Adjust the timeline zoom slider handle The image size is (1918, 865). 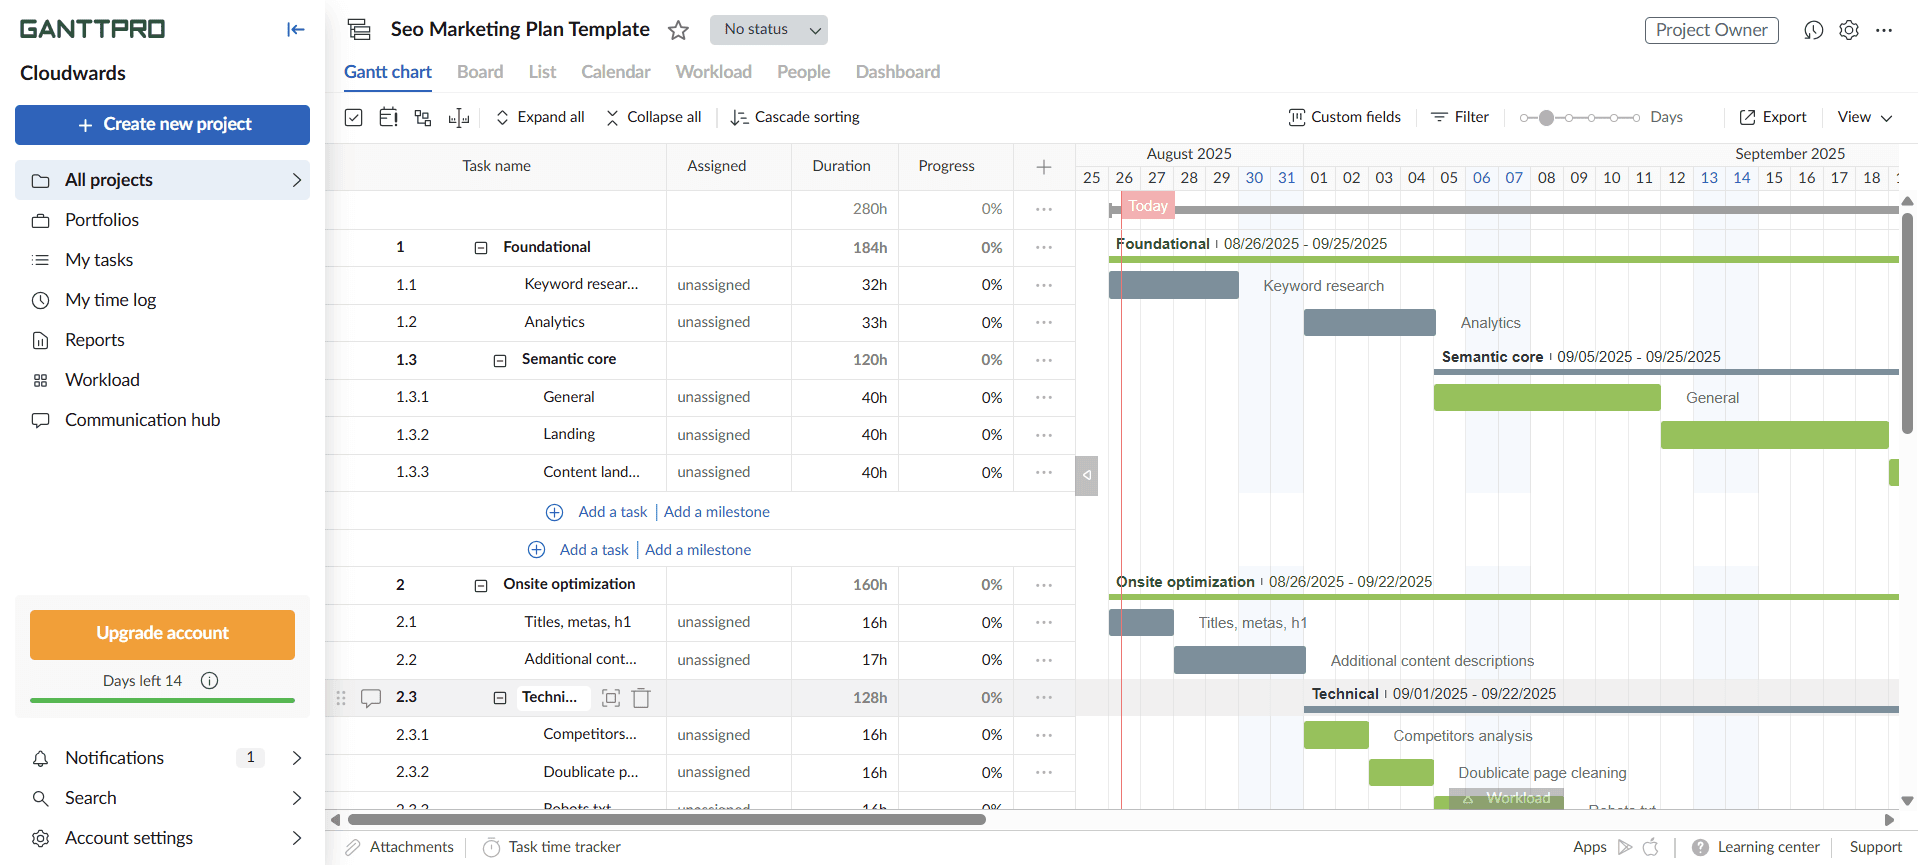pos(1547,118)
